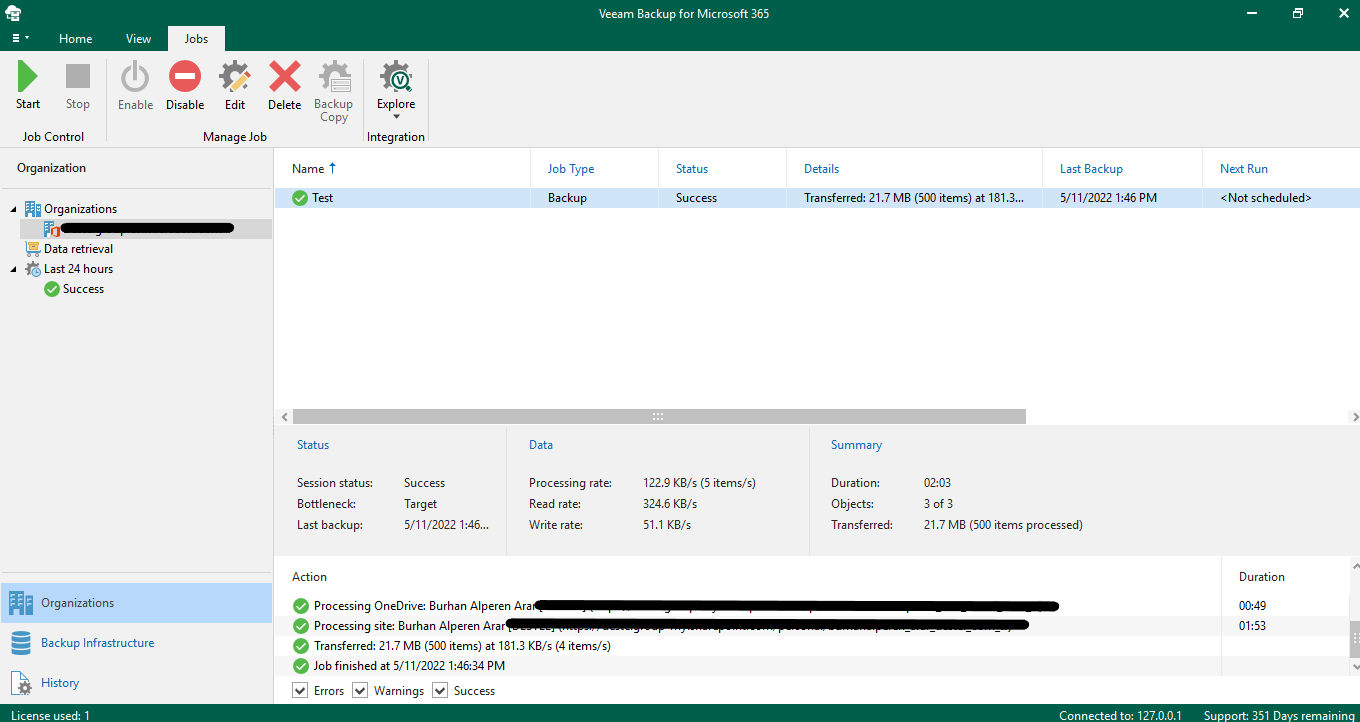This screenshot has width=1360, height=722.
Task: Click the Connected to 127.0.0.1 status
Action: click(x=1122, y=715)
